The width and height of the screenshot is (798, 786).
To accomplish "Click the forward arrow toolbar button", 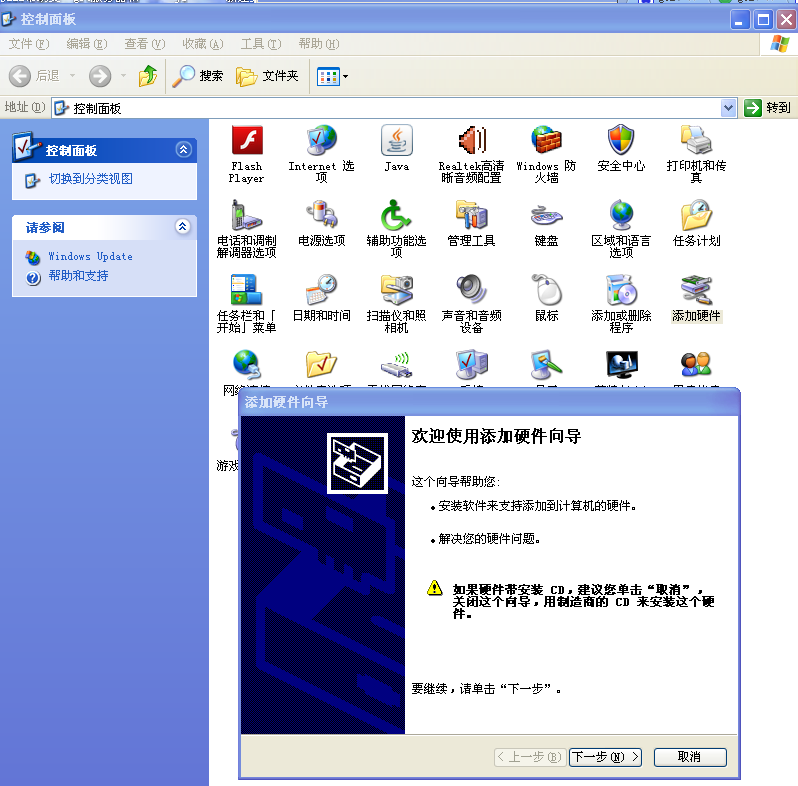I will (100, 76).
